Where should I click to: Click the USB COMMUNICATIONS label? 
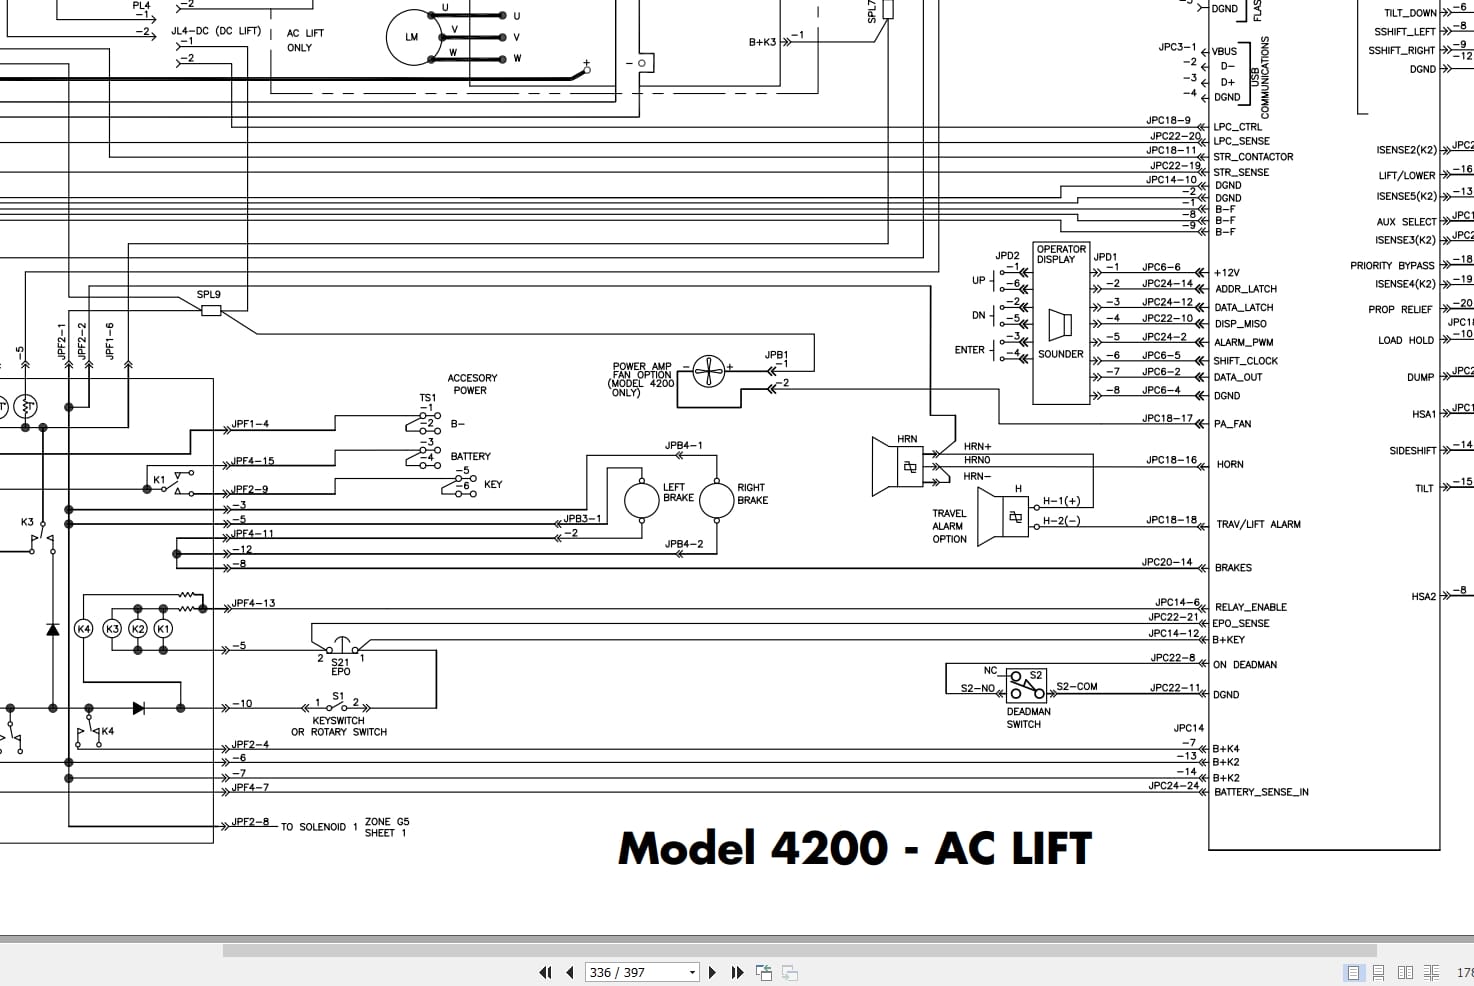pos(1259,78)
